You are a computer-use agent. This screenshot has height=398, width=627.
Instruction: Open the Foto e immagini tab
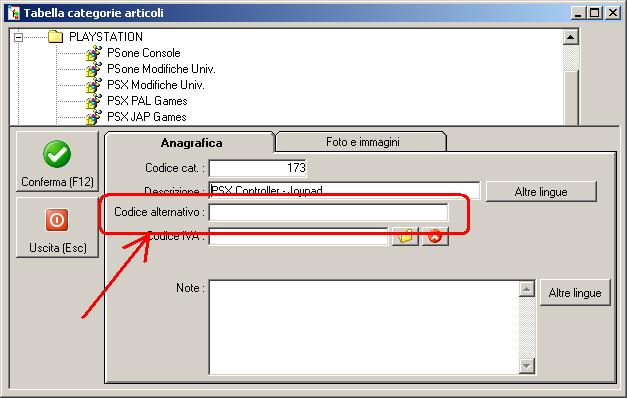click(x=362, y=142)
